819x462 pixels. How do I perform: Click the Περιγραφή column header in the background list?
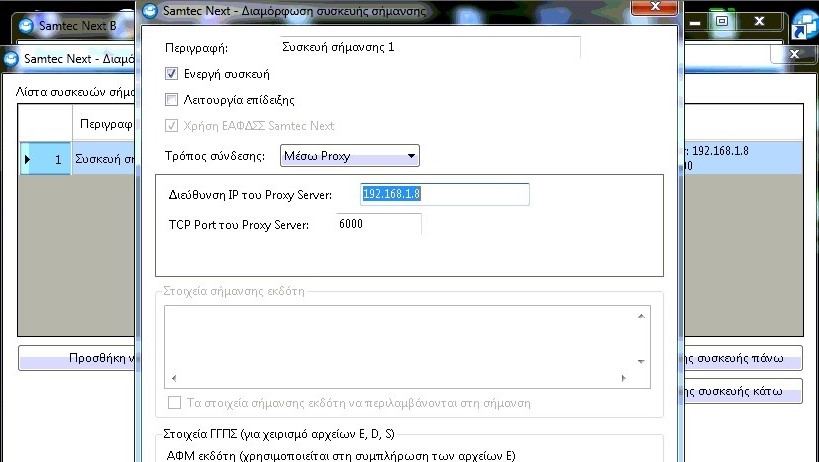tap(103, 124)
